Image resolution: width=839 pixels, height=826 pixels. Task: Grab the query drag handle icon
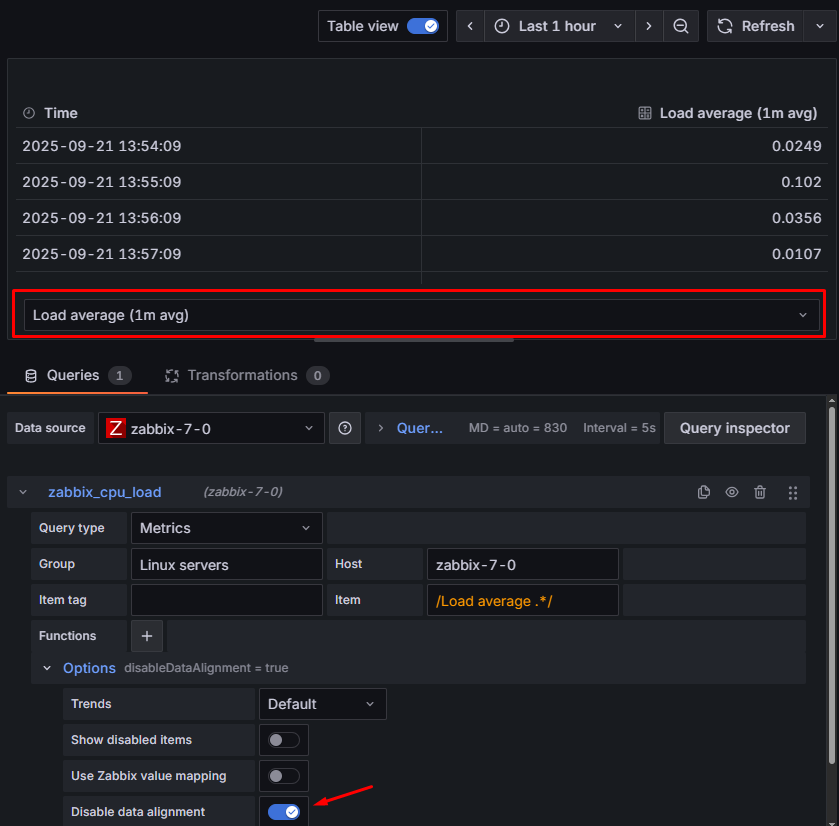793,492
